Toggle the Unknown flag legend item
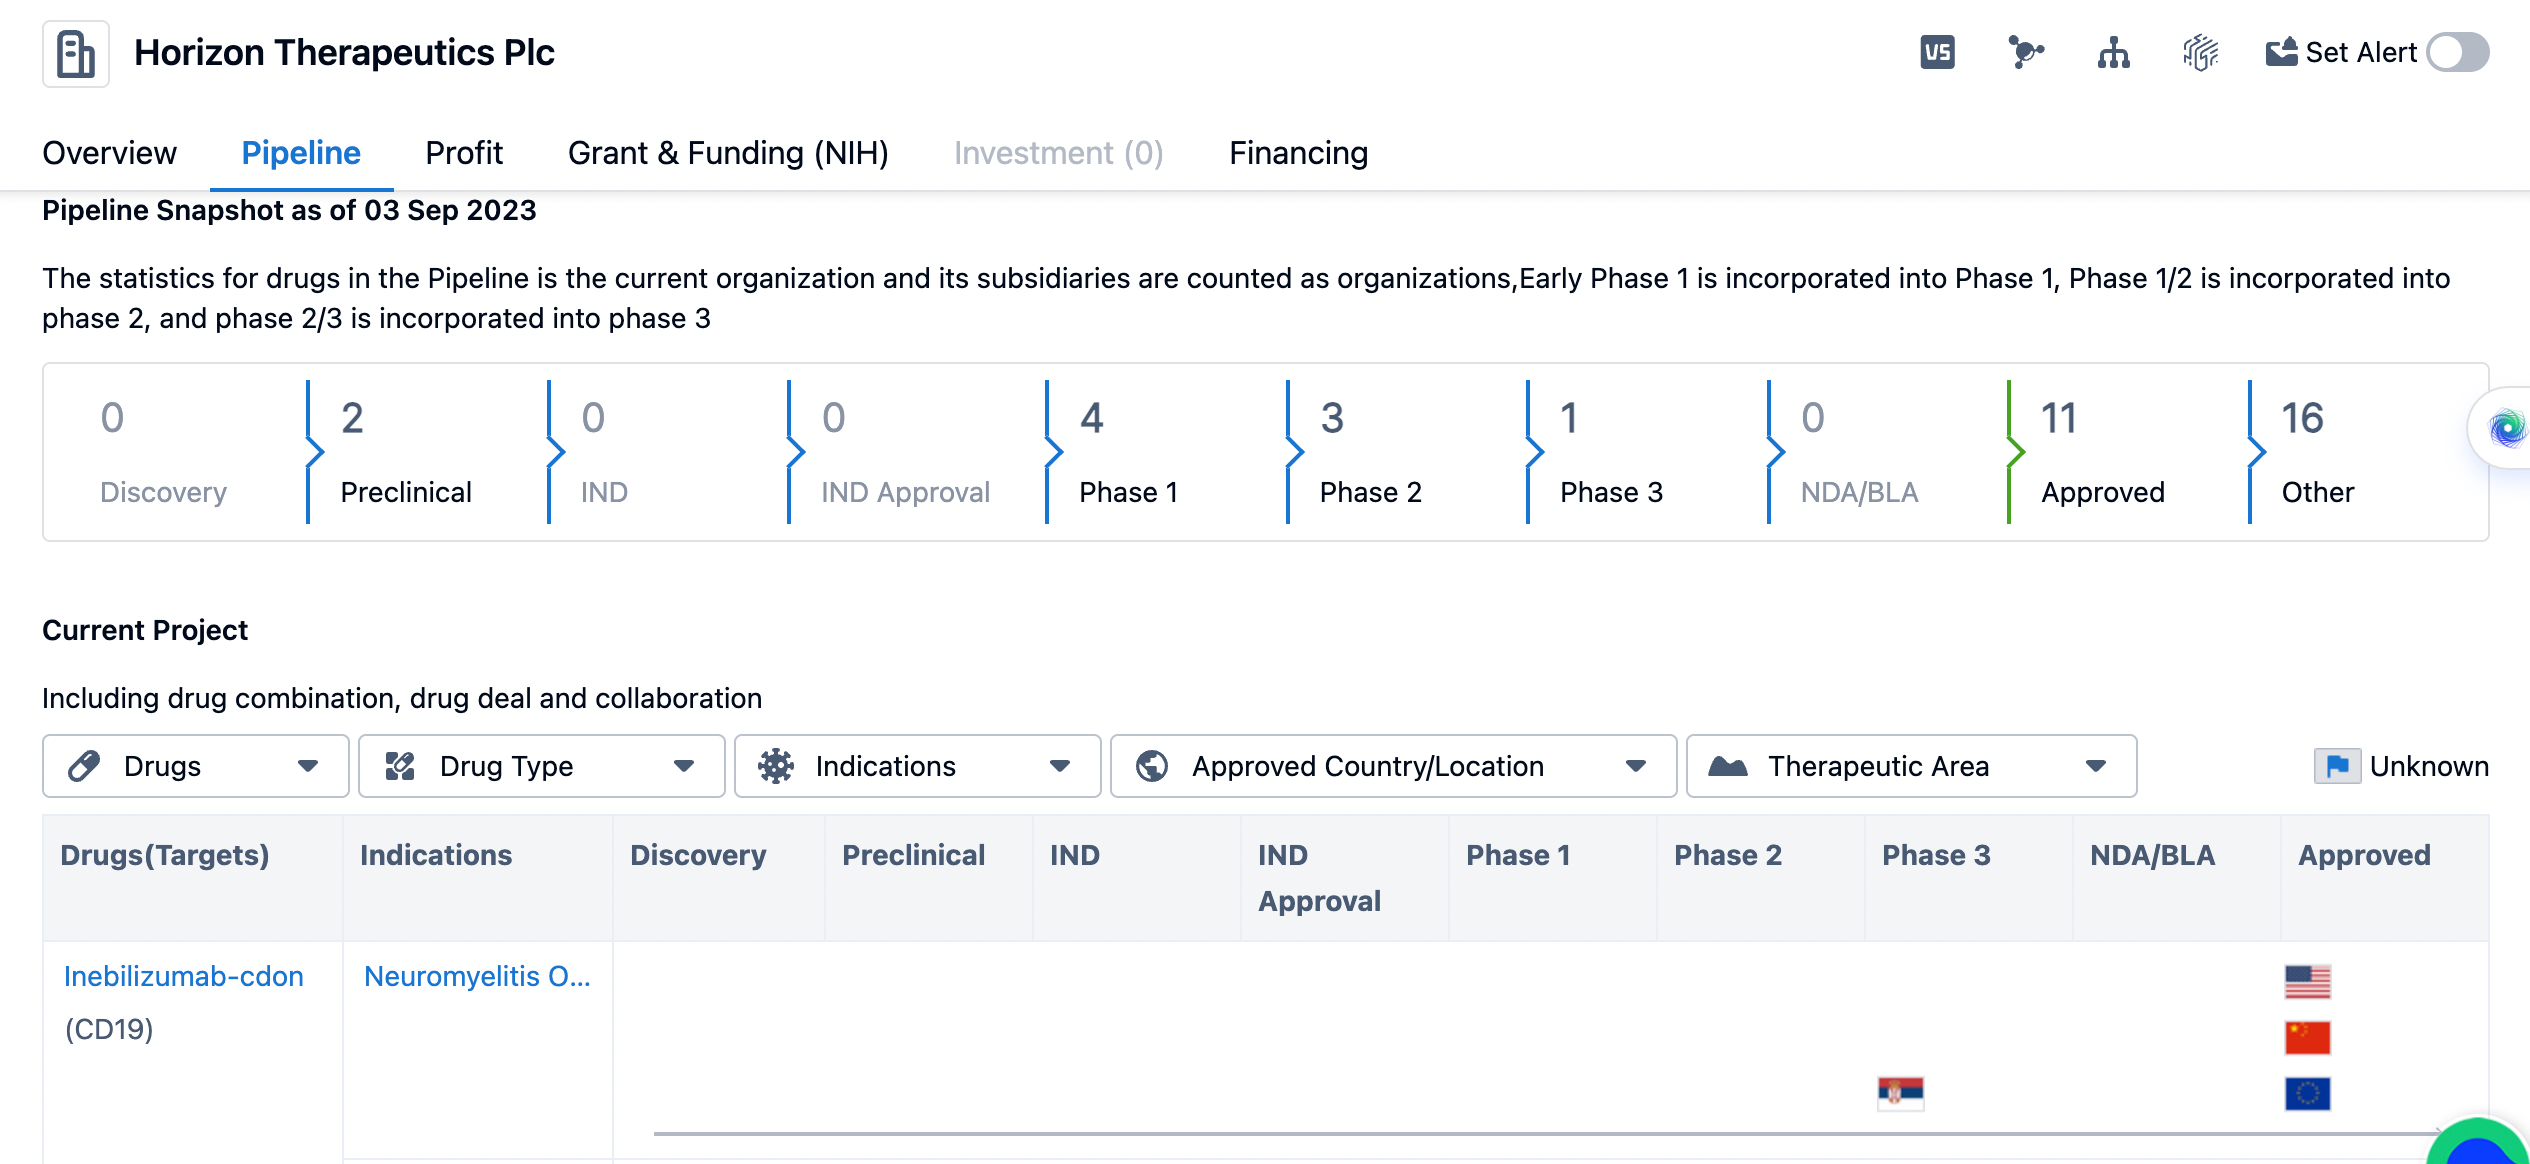 pos(2401,766)
